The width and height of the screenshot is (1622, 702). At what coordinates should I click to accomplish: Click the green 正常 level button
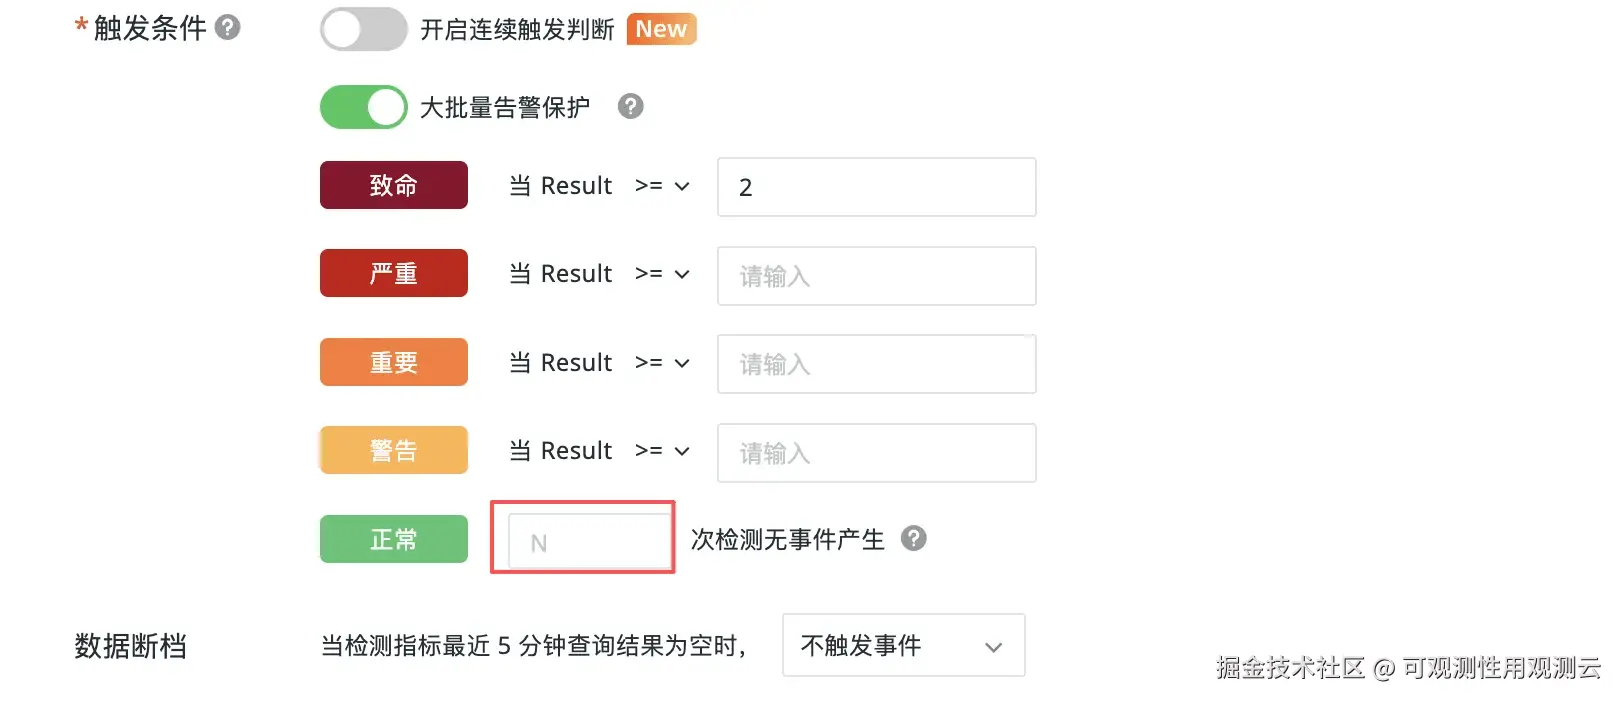[x=393, y=539]
